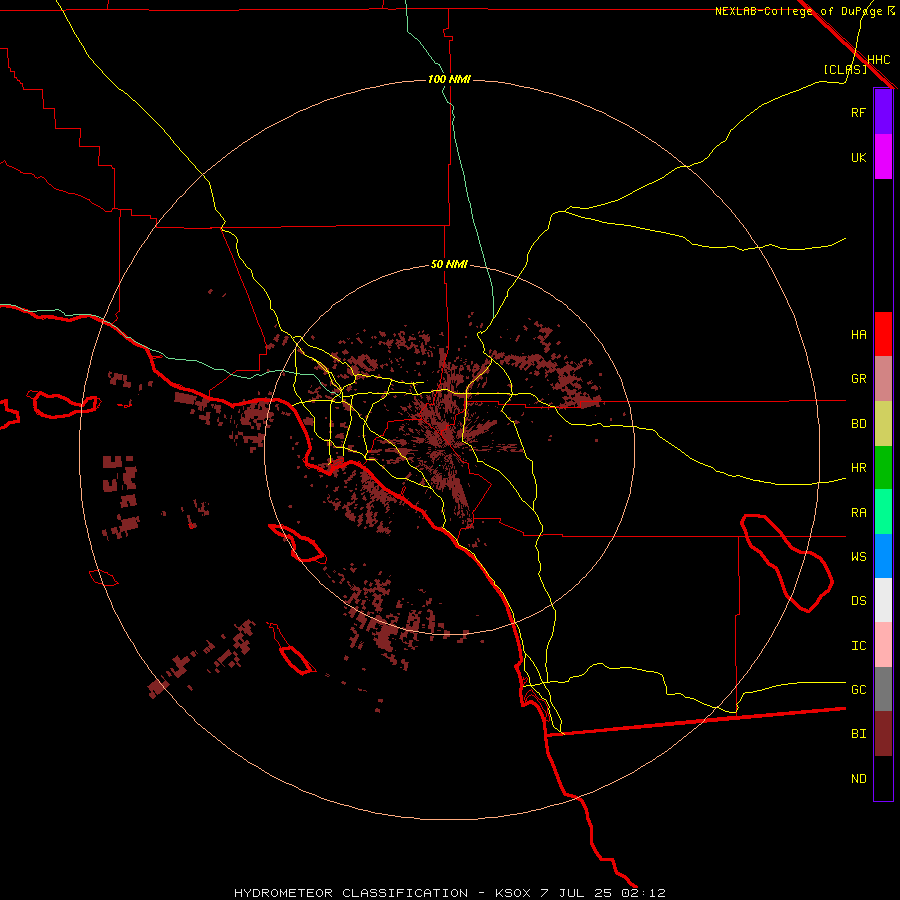Click the [CLAS] label
The image size is (900, 900).
pos(845,69)
